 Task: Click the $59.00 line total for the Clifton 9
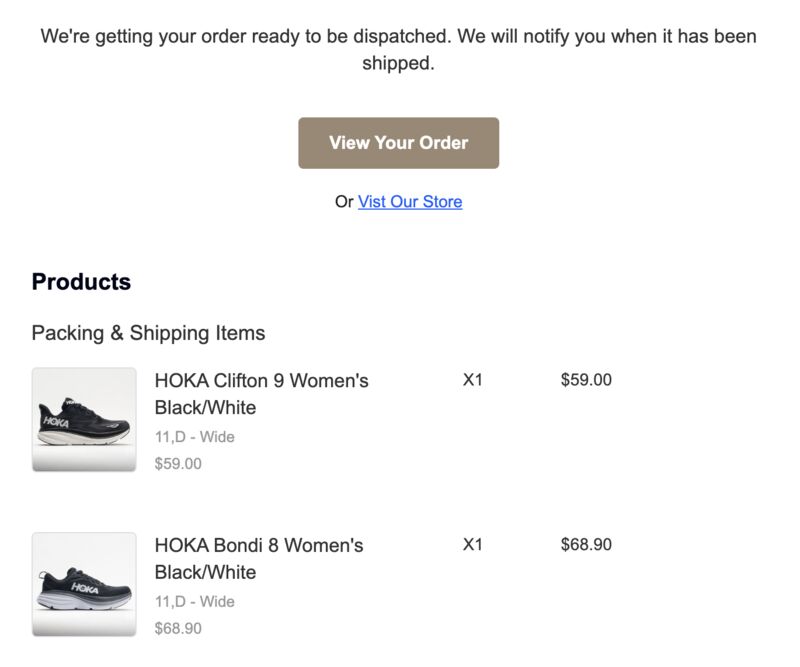point(586,380)
